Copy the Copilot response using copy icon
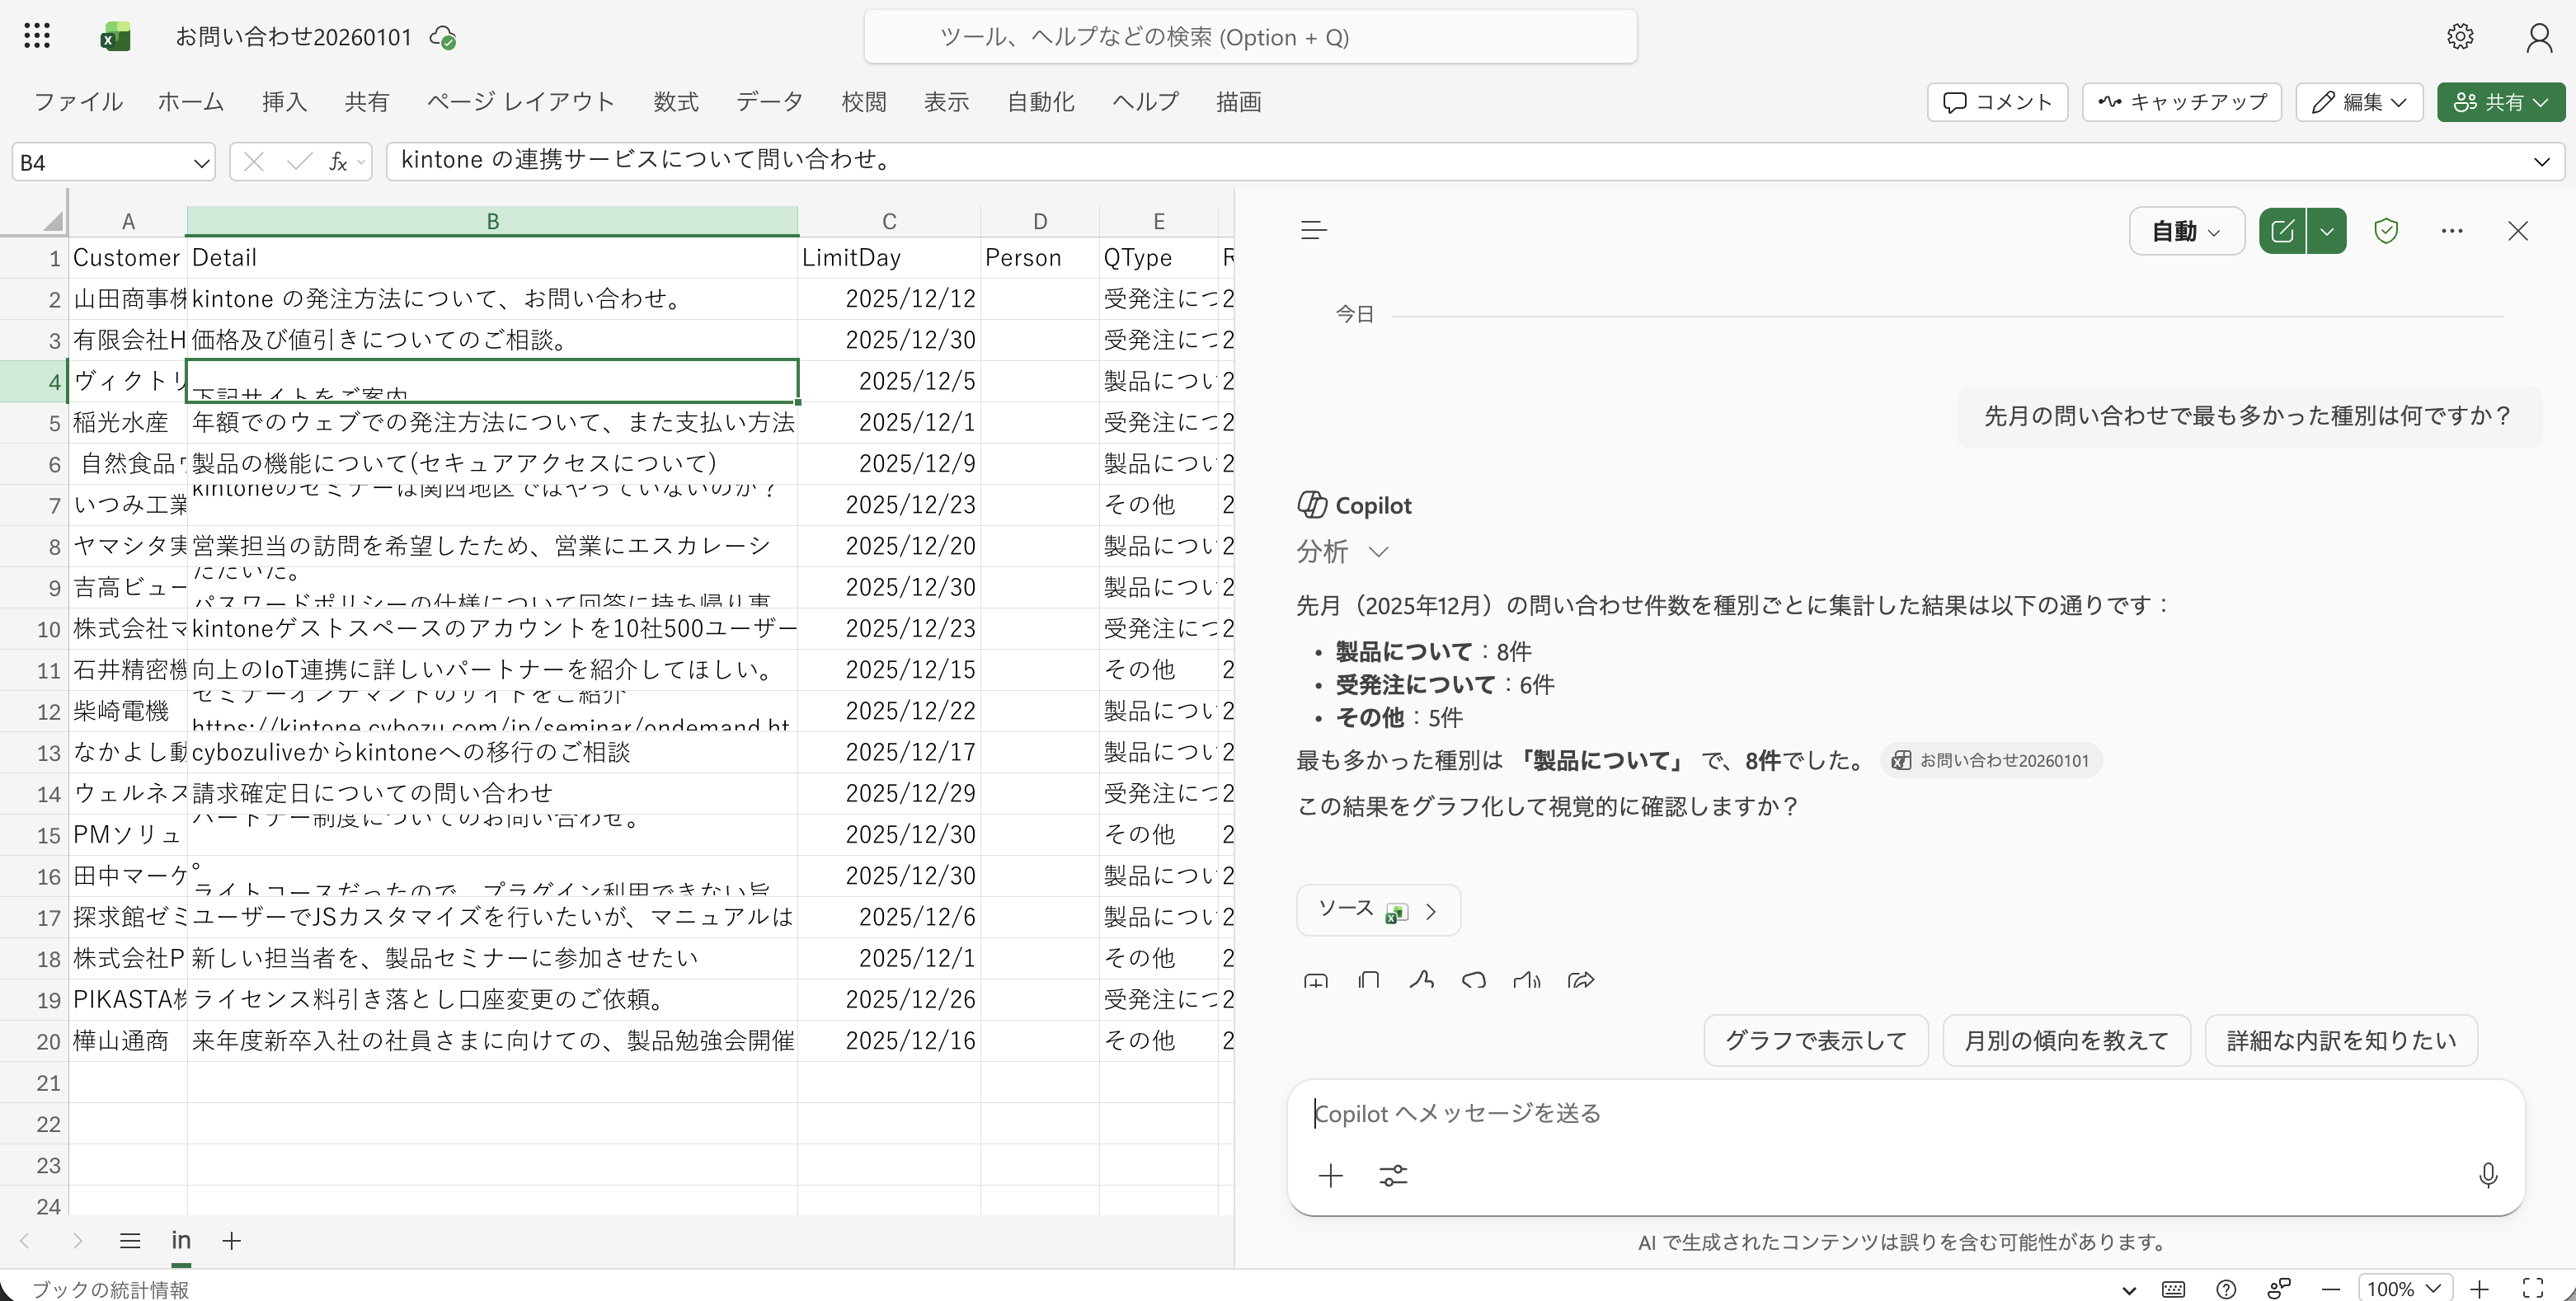Screen dimensions: 2576x1301 pyautogui.click(x=1368, y=982)
